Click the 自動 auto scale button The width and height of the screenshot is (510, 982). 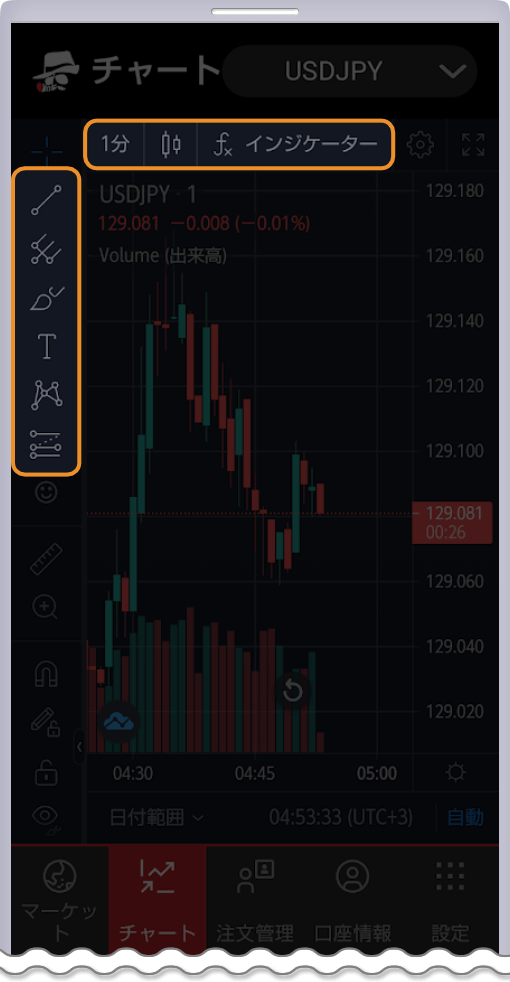(x=466, y=817)
